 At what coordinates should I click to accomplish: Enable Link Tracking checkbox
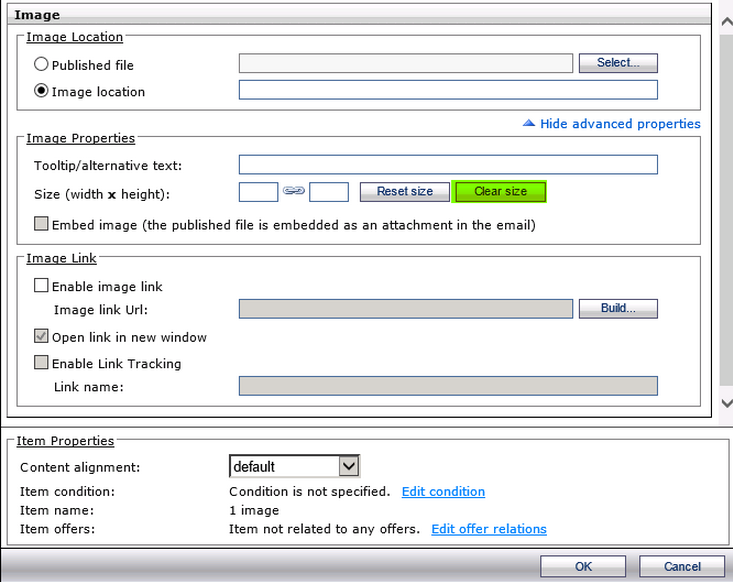tap(42, 363)
